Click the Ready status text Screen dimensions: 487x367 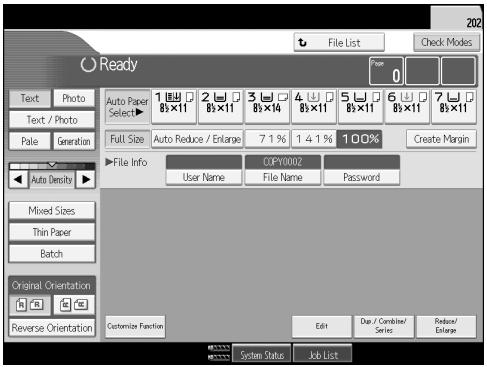tap(118, 64)
